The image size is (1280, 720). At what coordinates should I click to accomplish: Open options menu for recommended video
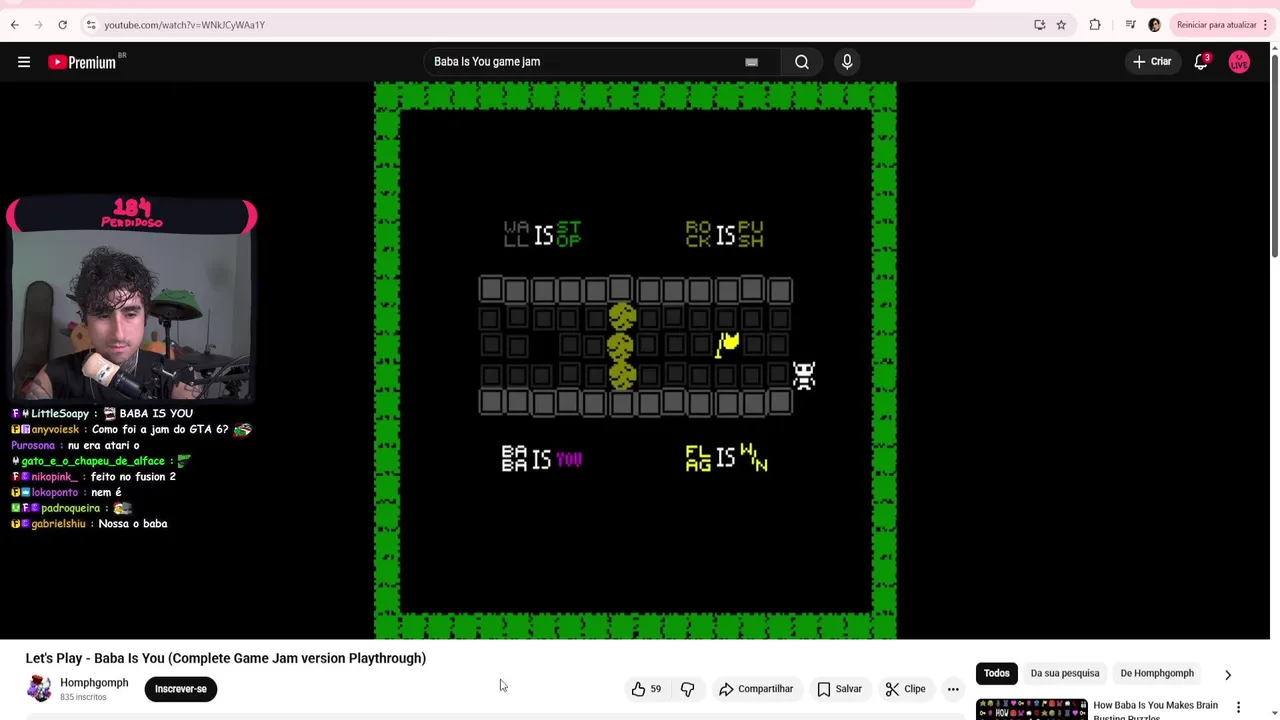[x=1238, y=707]
